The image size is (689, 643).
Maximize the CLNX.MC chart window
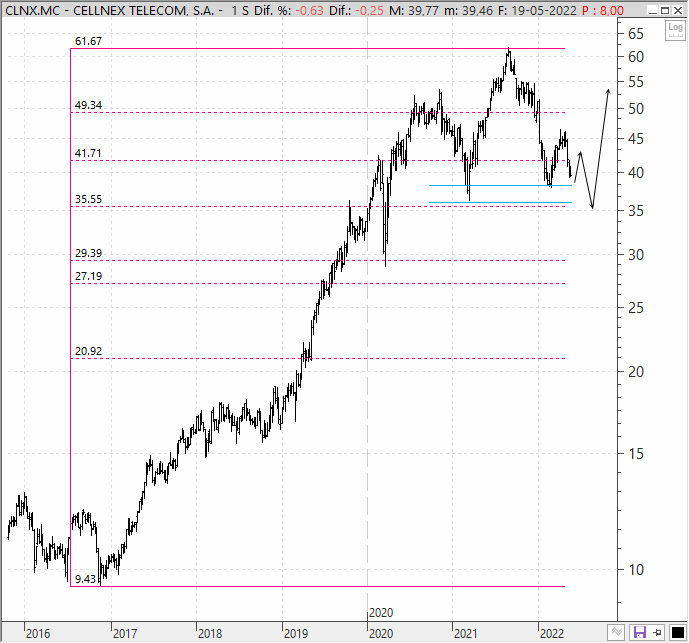coord(665,10)
